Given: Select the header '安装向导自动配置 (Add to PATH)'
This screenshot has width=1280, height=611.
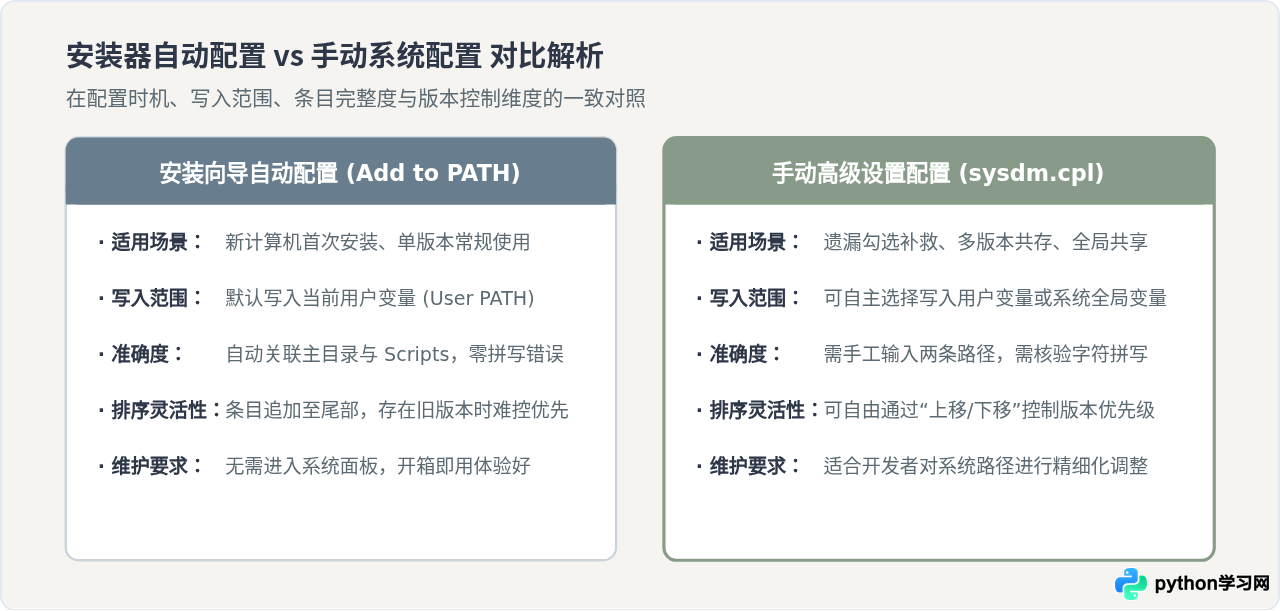Looking at the screenshot, I should click(340, 173).
